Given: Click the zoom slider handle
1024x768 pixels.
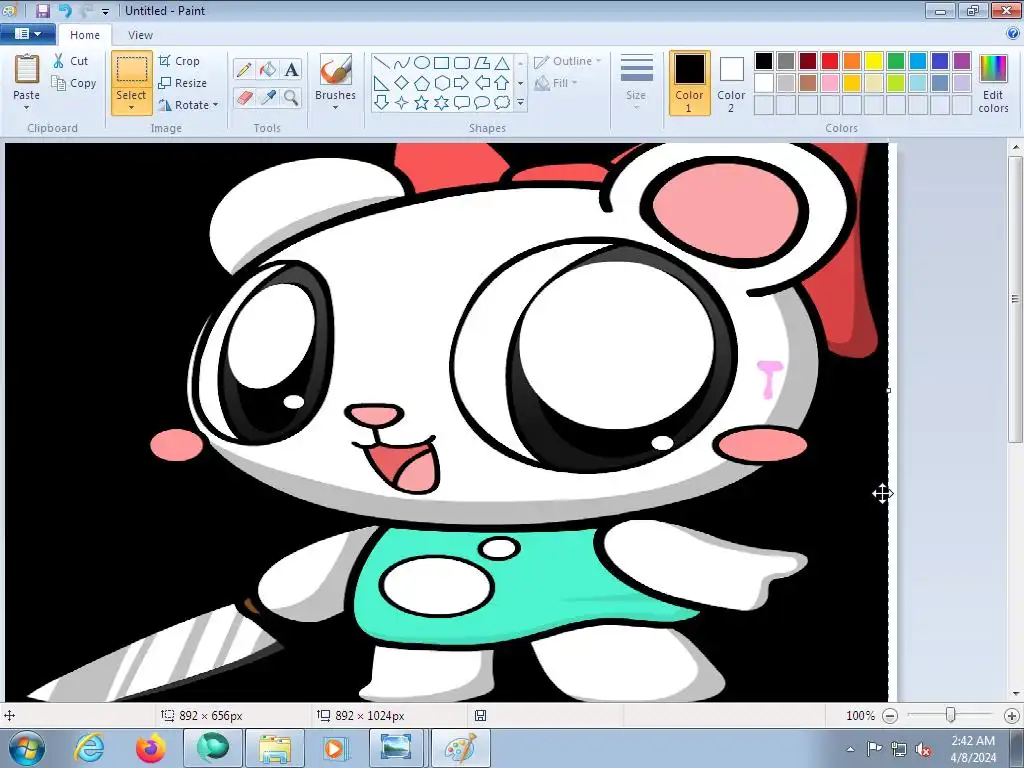Looking at the screenshot, I should pyautogui.click(x=951, y=716).
